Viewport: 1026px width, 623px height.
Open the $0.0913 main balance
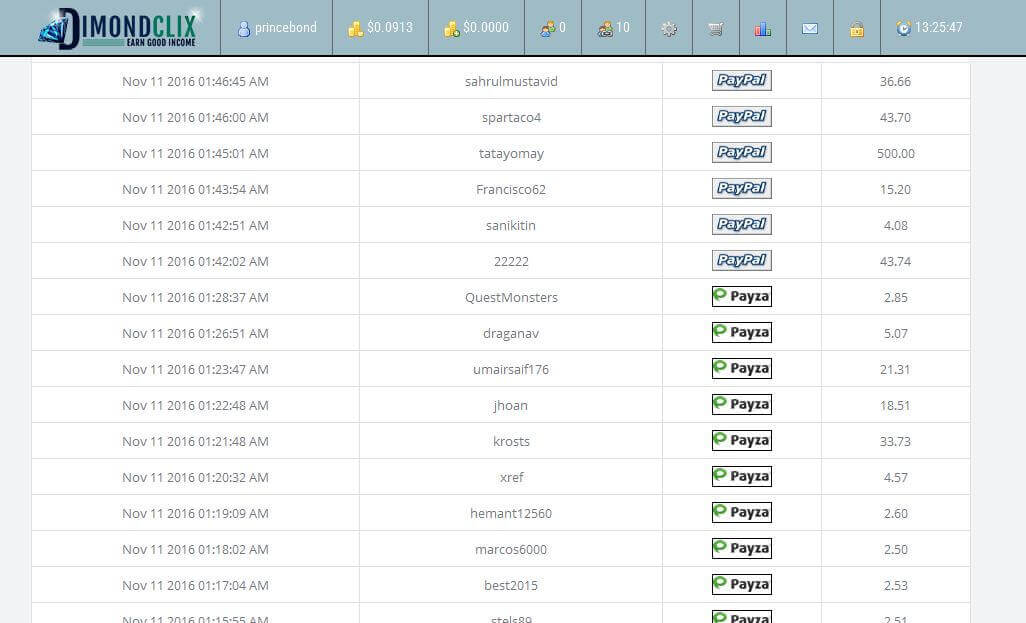pyautogui.click(x=380, y=28)
